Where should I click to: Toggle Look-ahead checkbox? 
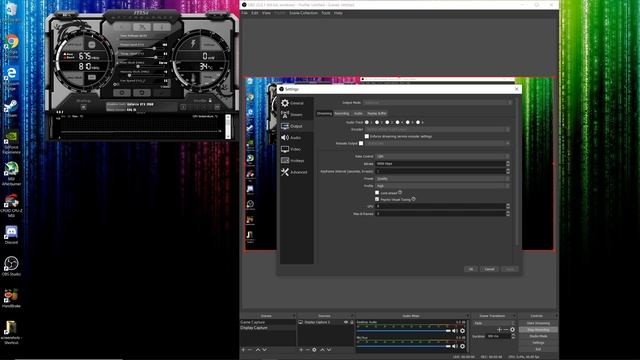click(377, 193)
